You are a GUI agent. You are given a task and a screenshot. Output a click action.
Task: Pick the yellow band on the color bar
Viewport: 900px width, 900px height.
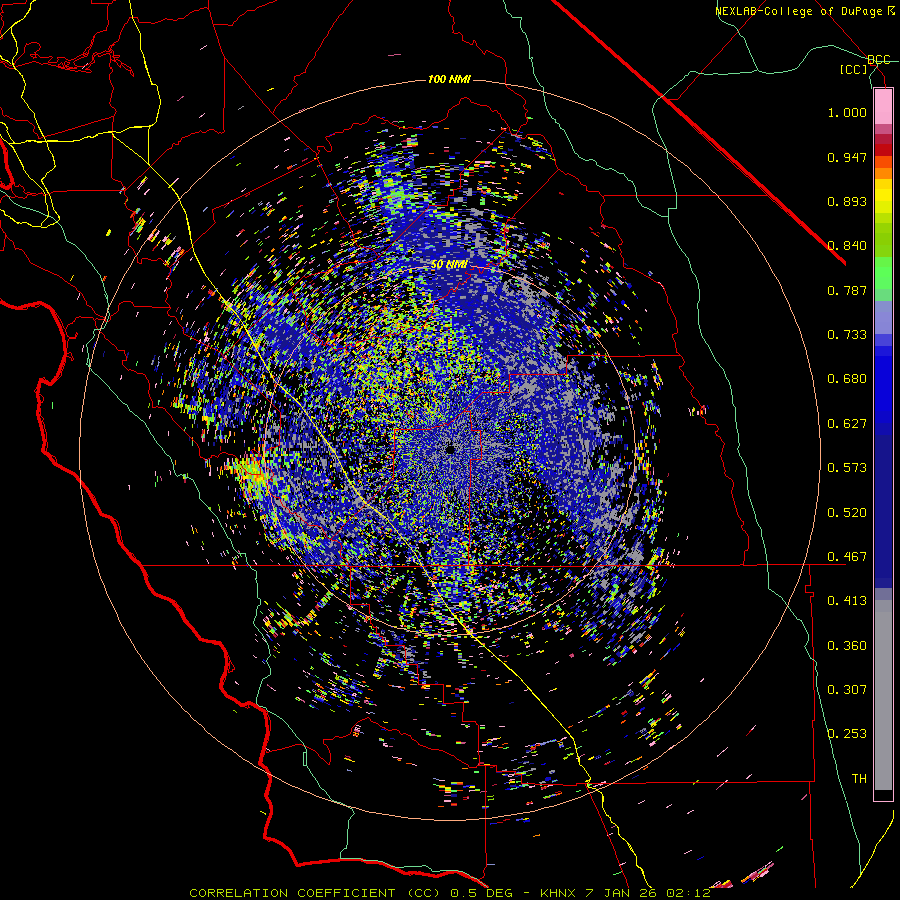coord(883,196)
